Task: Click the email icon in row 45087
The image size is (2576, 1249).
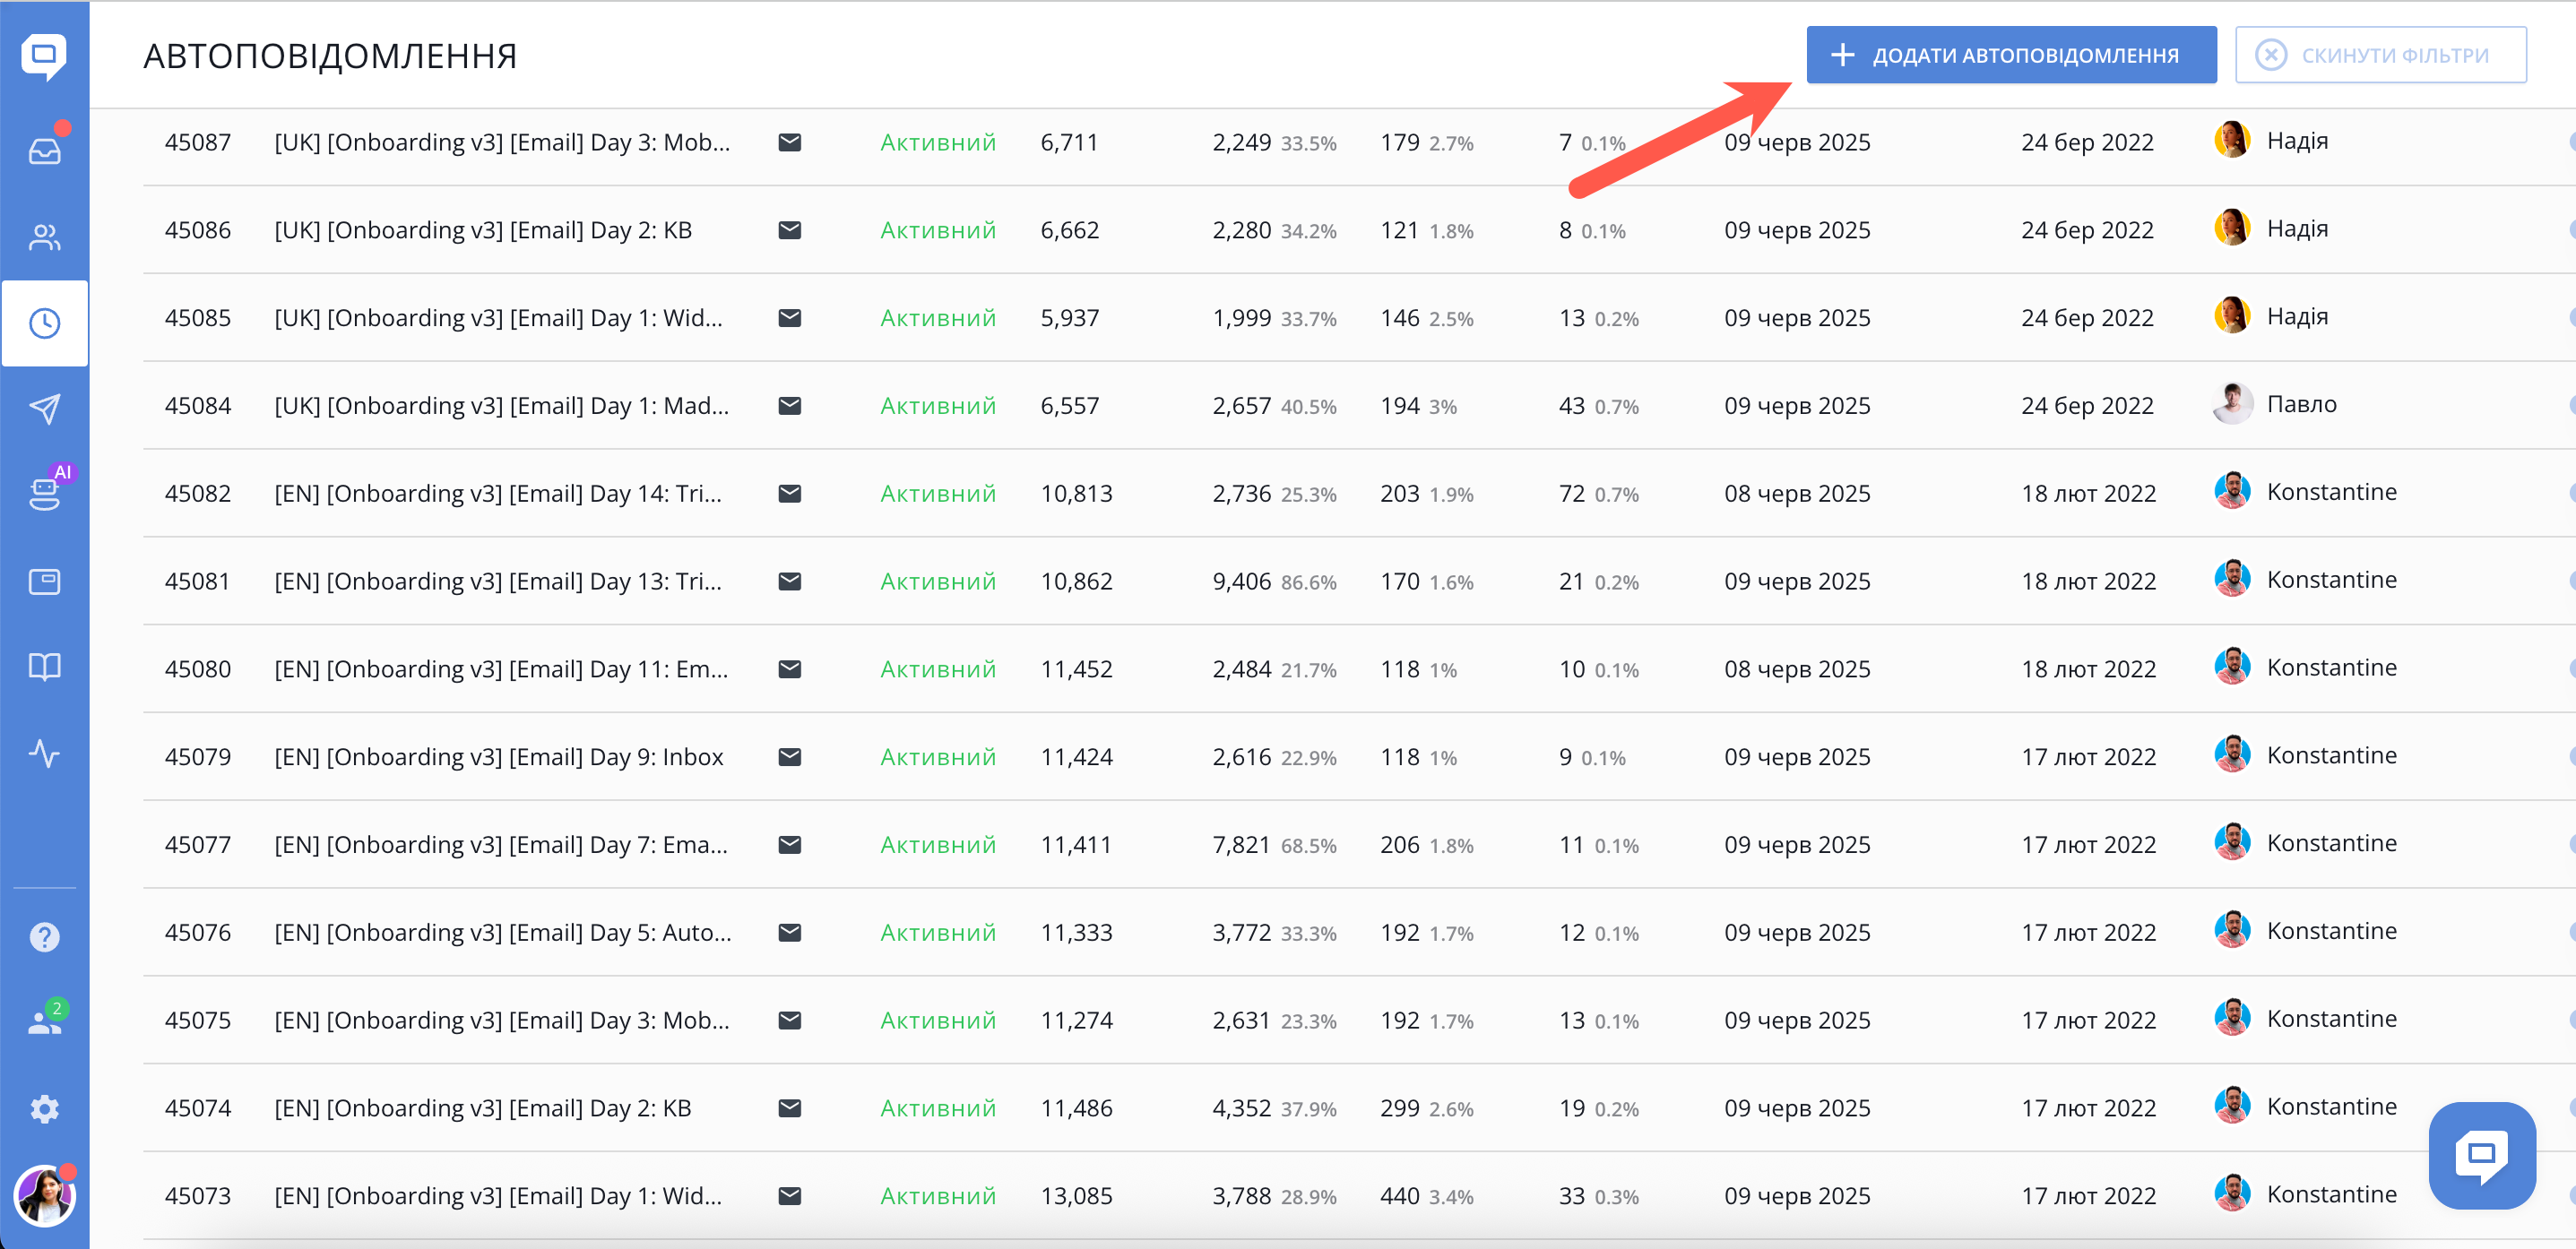Action: pos(789,142)
